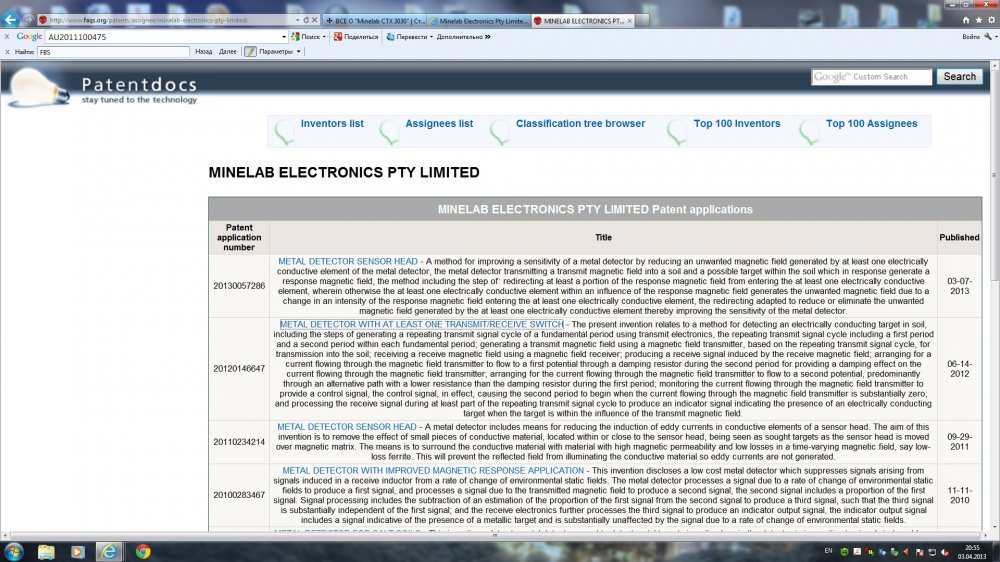Stop loading with the X in address bar
This screenshot has height=562, width=1000.
click(x=314, y=20)
